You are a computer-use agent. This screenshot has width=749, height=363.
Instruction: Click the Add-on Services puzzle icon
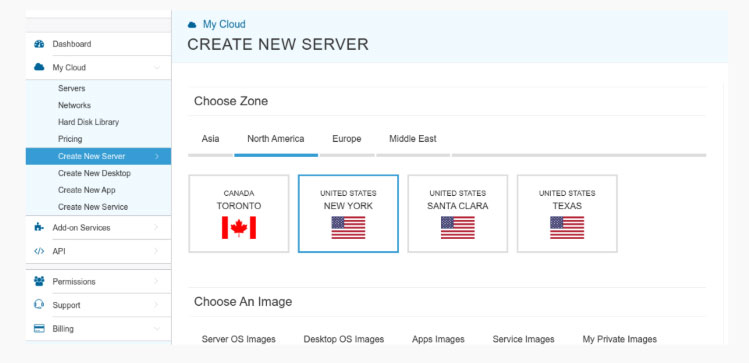tap(39, 227)
